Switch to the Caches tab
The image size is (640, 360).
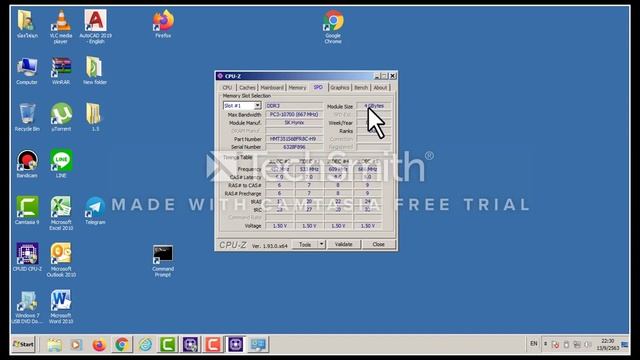coord(247,87)
